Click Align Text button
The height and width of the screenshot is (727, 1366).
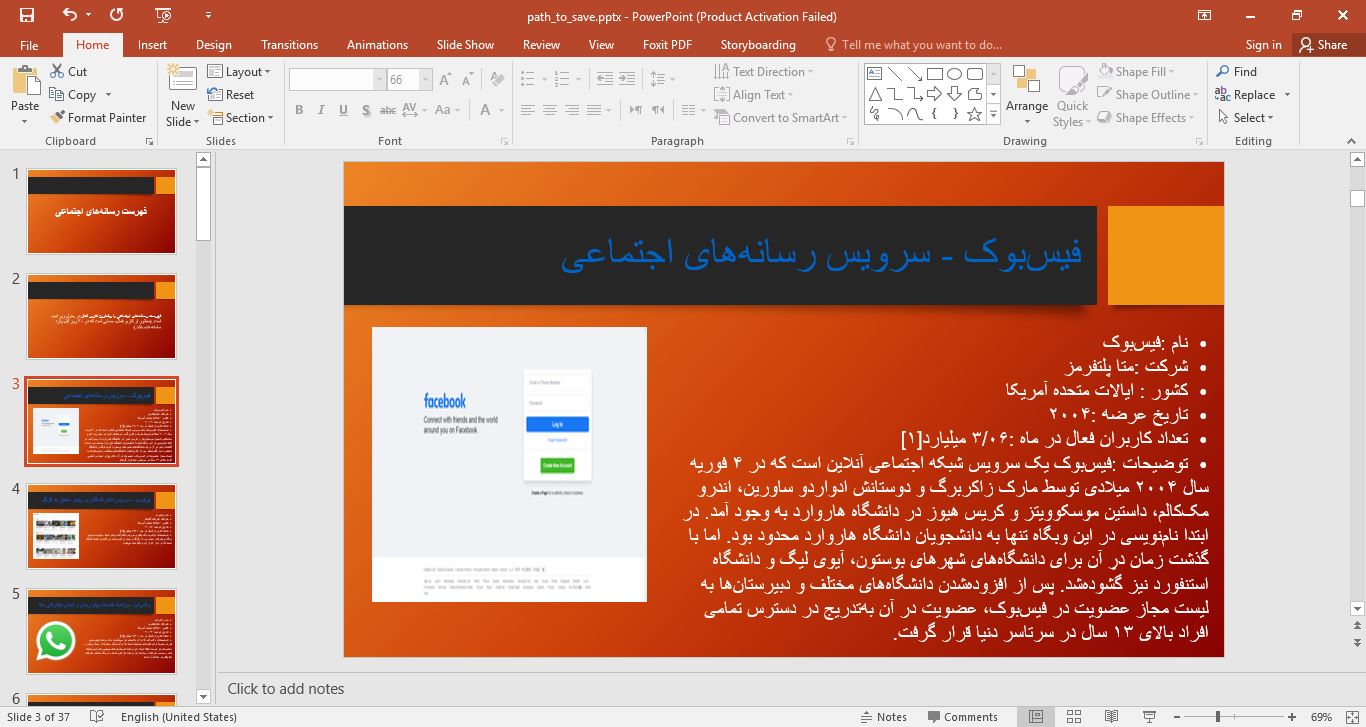[754, 95]
